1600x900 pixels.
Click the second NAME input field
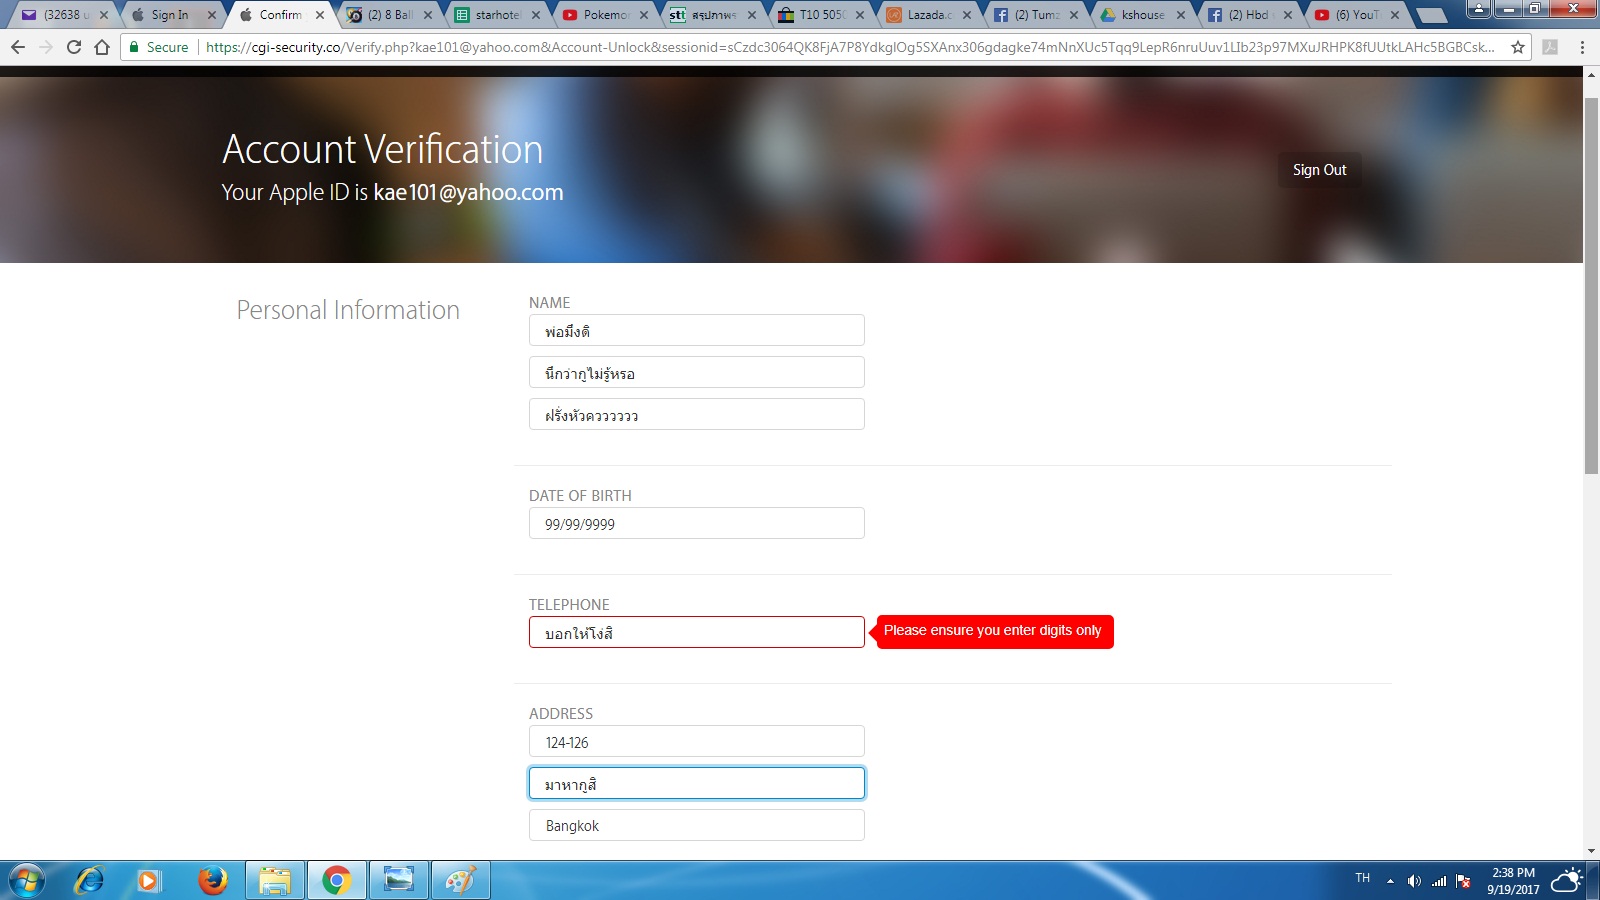coord(697,373)
